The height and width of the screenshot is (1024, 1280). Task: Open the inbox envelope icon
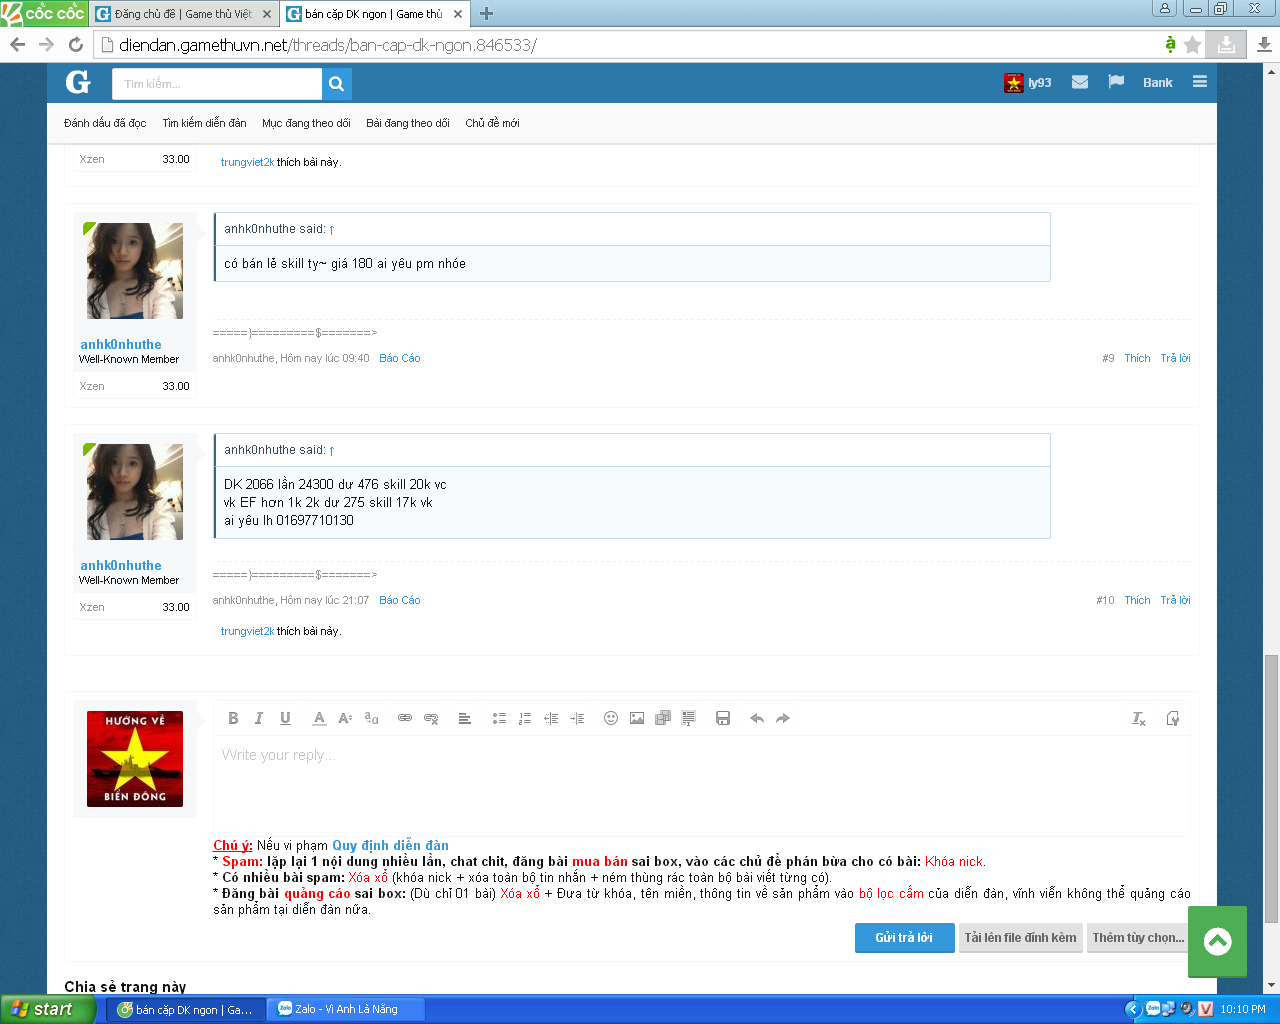(1080, 82)
